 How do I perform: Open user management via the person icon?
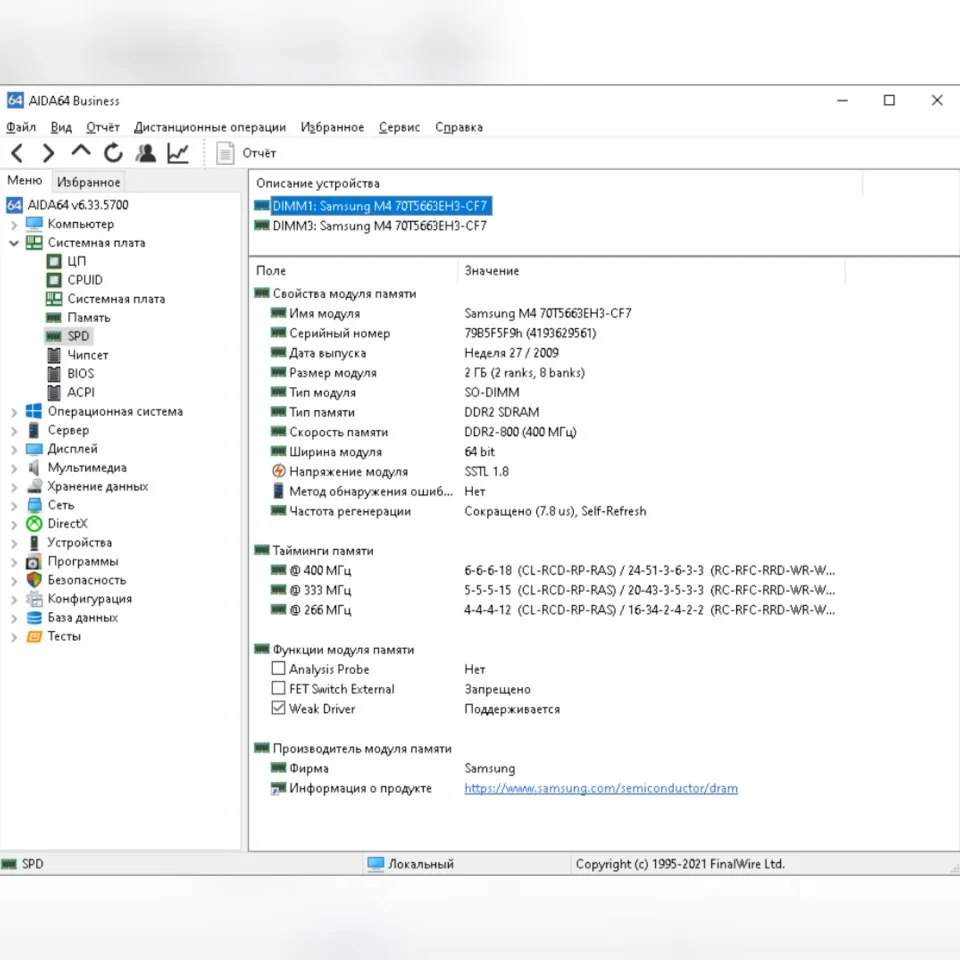tap(146, 153)
